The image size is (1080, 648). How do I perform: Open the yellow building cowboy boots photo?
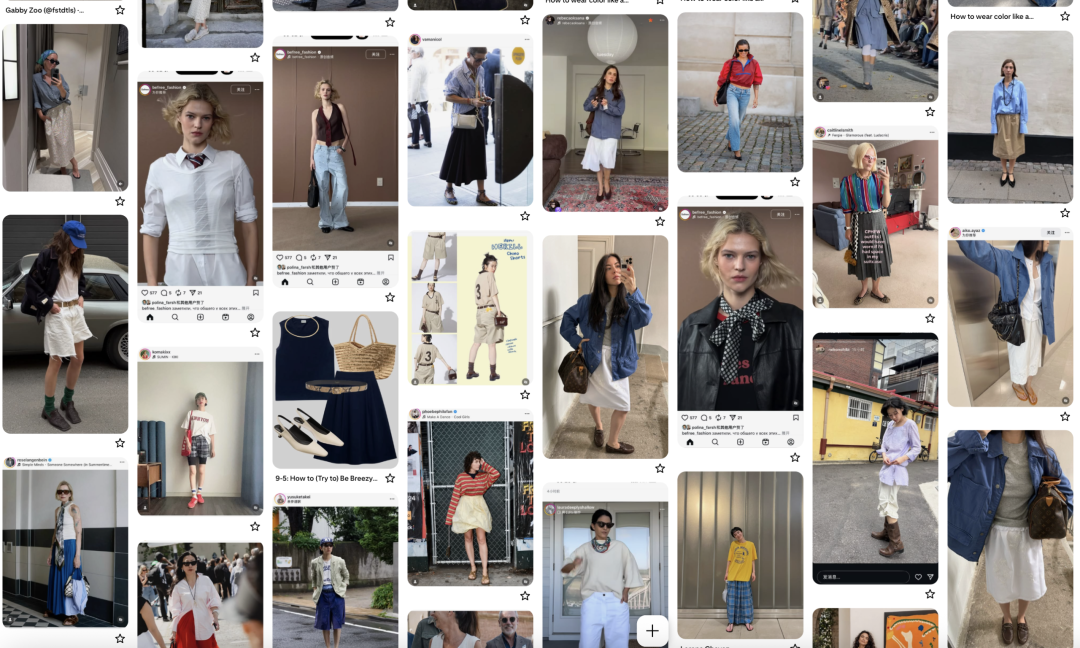(x=875, y=458)
